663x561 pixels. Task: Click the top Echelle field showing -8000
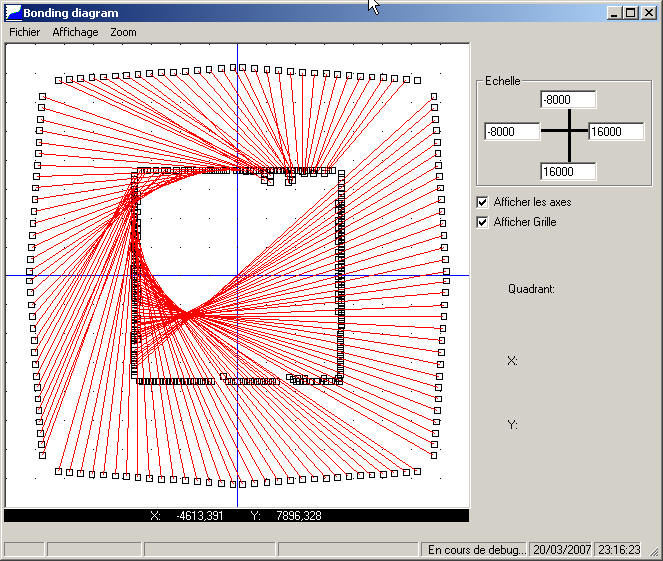[x=568, y=100]
